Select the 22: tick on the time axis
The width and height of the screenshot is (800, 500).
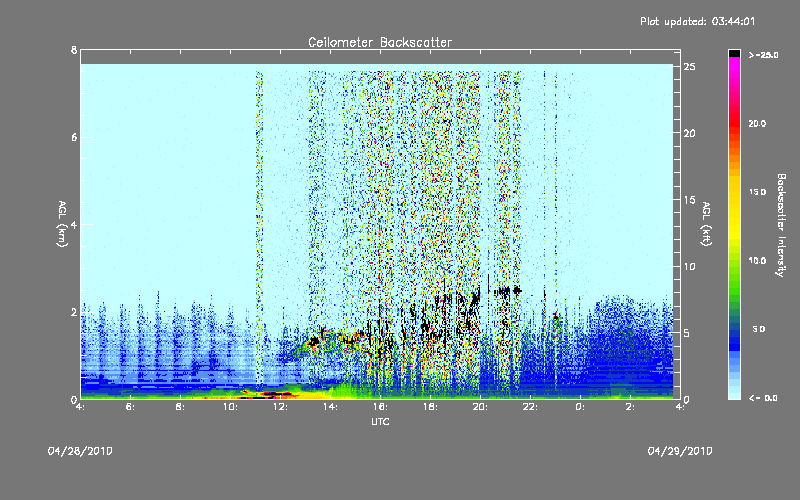530,407
